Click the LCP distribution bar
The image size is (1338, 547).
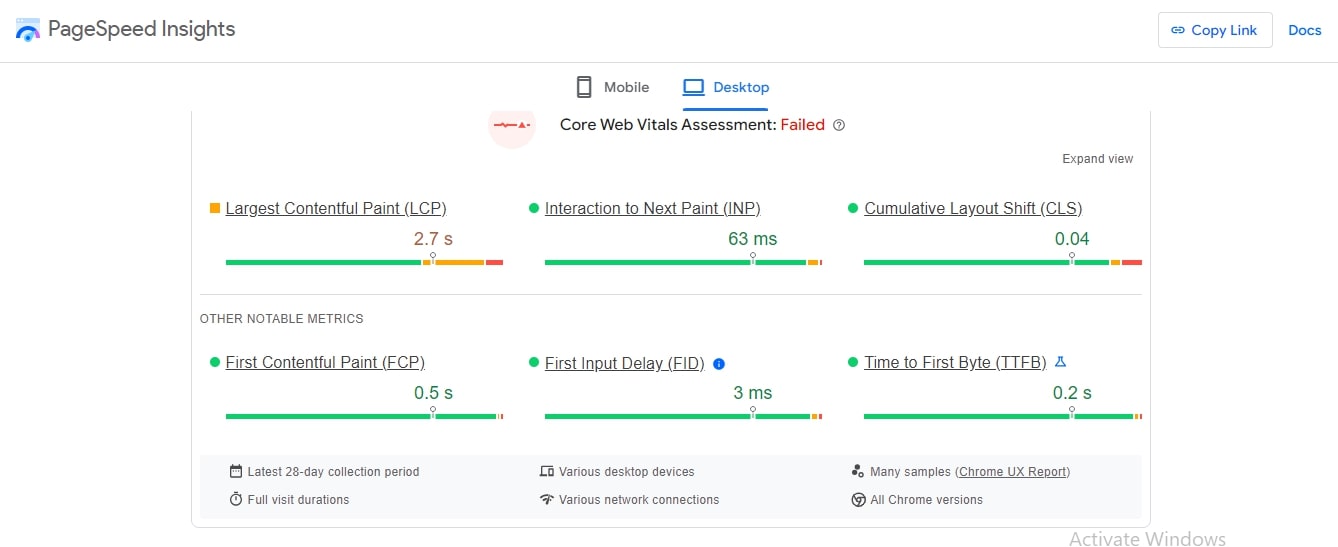pos(364,262)
